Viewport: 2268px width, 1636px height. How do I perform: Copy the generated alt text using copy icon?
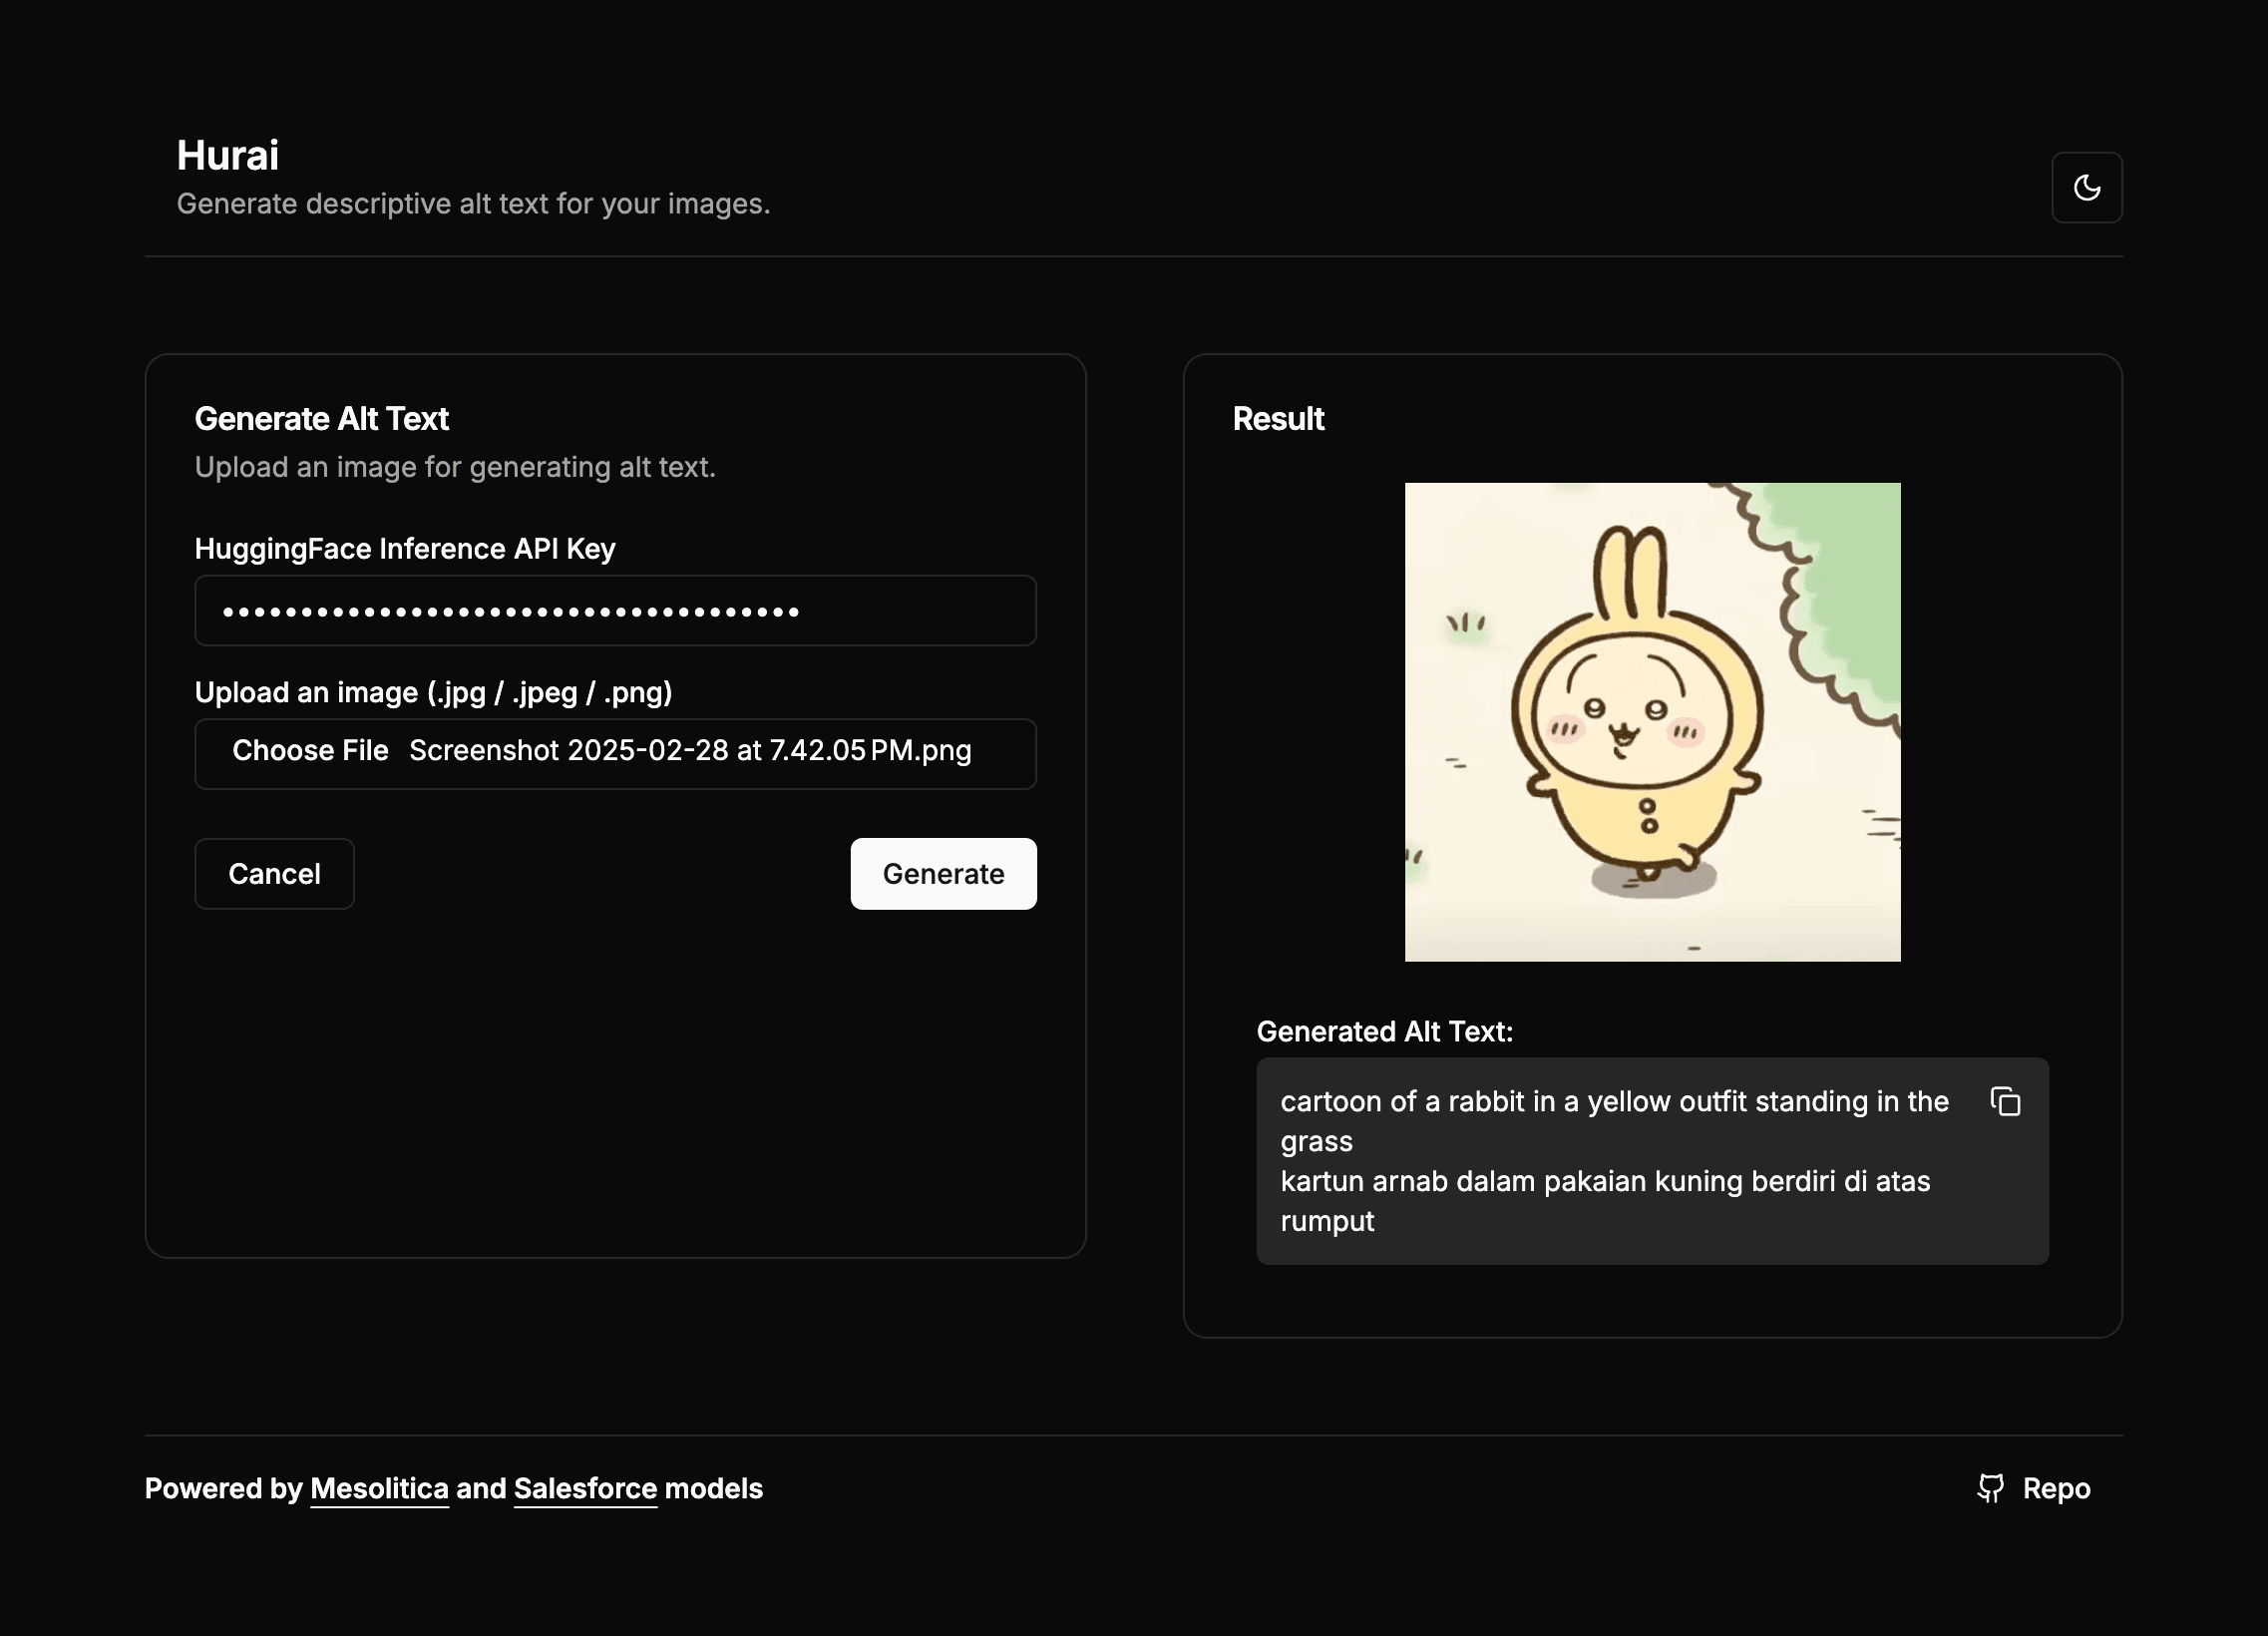(x=2006, y=1100)
